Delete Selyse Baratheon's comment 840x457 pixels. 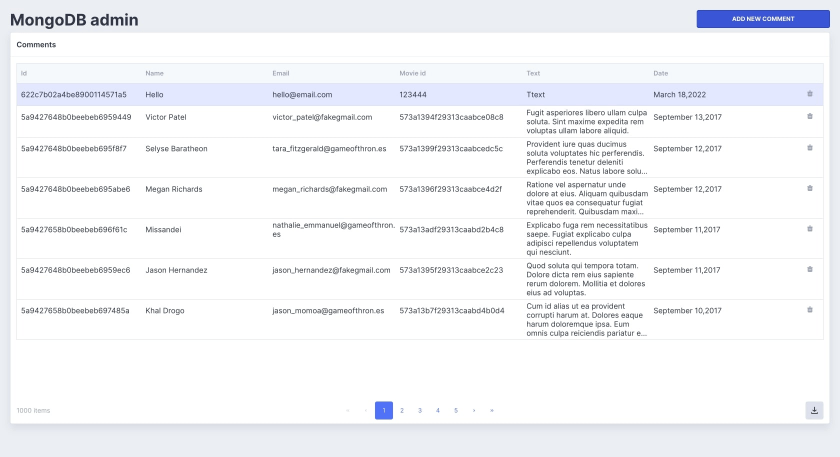click(x=809, y=148)
